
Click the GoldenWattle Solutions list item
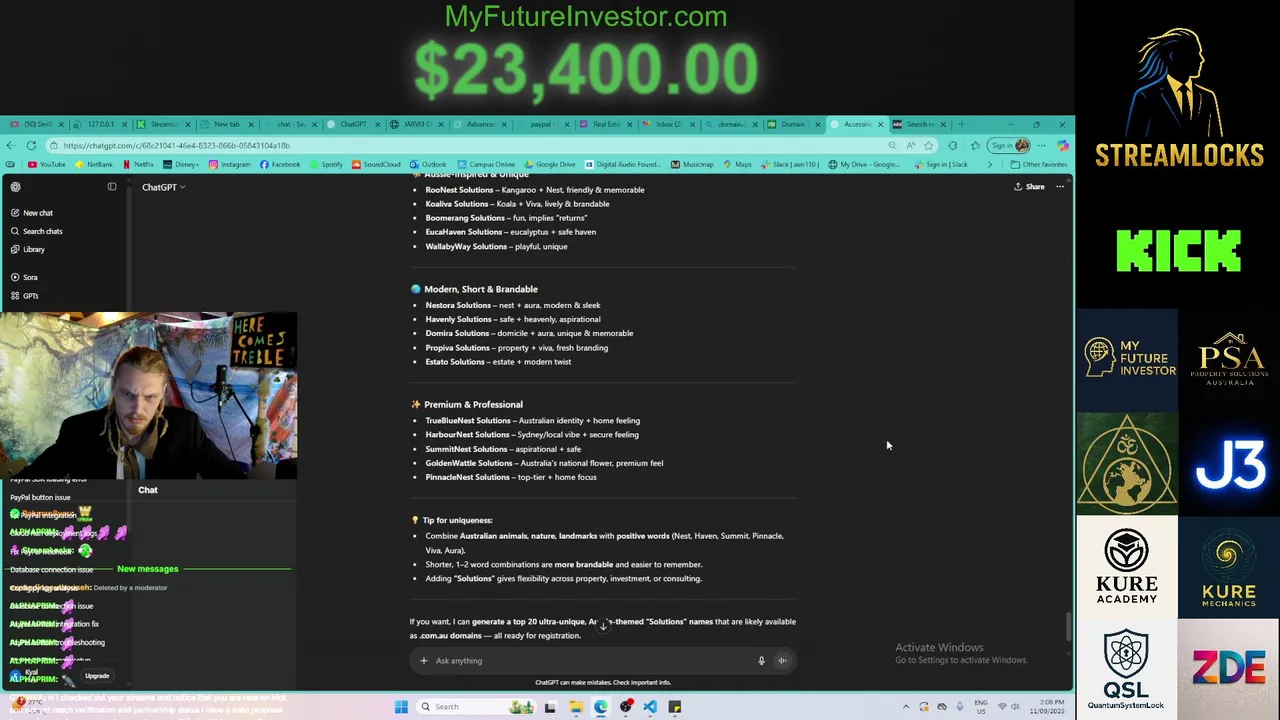pos(544,463)
